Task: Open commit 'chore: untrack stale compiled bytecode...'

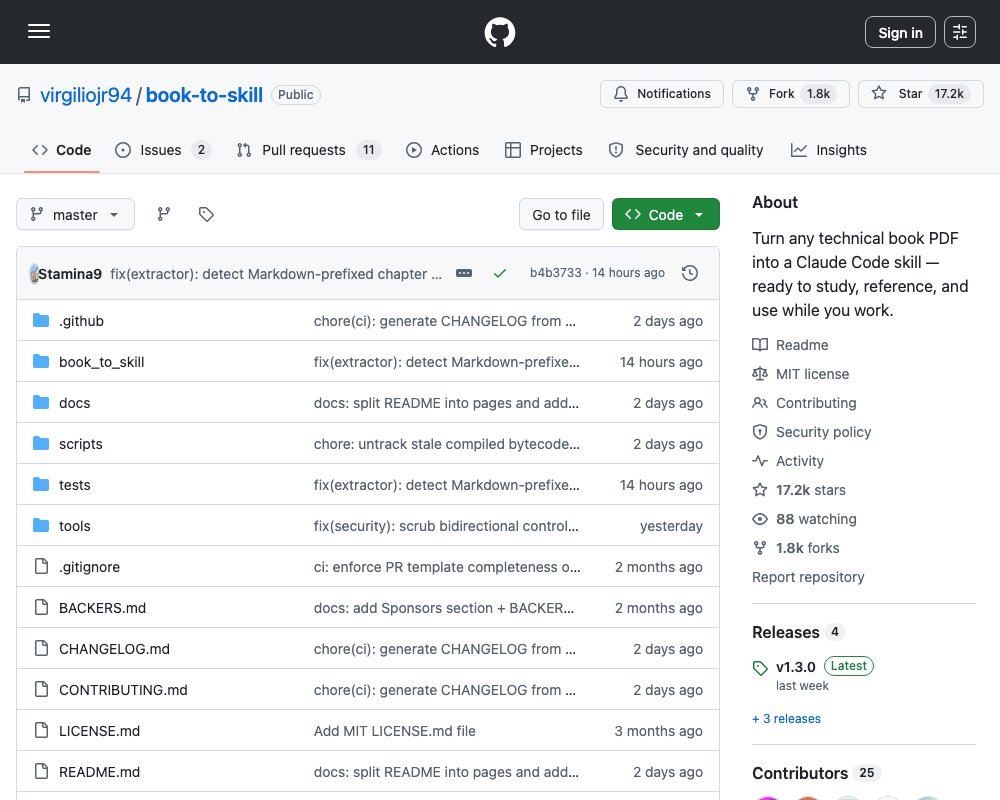Action: (446, 444)
